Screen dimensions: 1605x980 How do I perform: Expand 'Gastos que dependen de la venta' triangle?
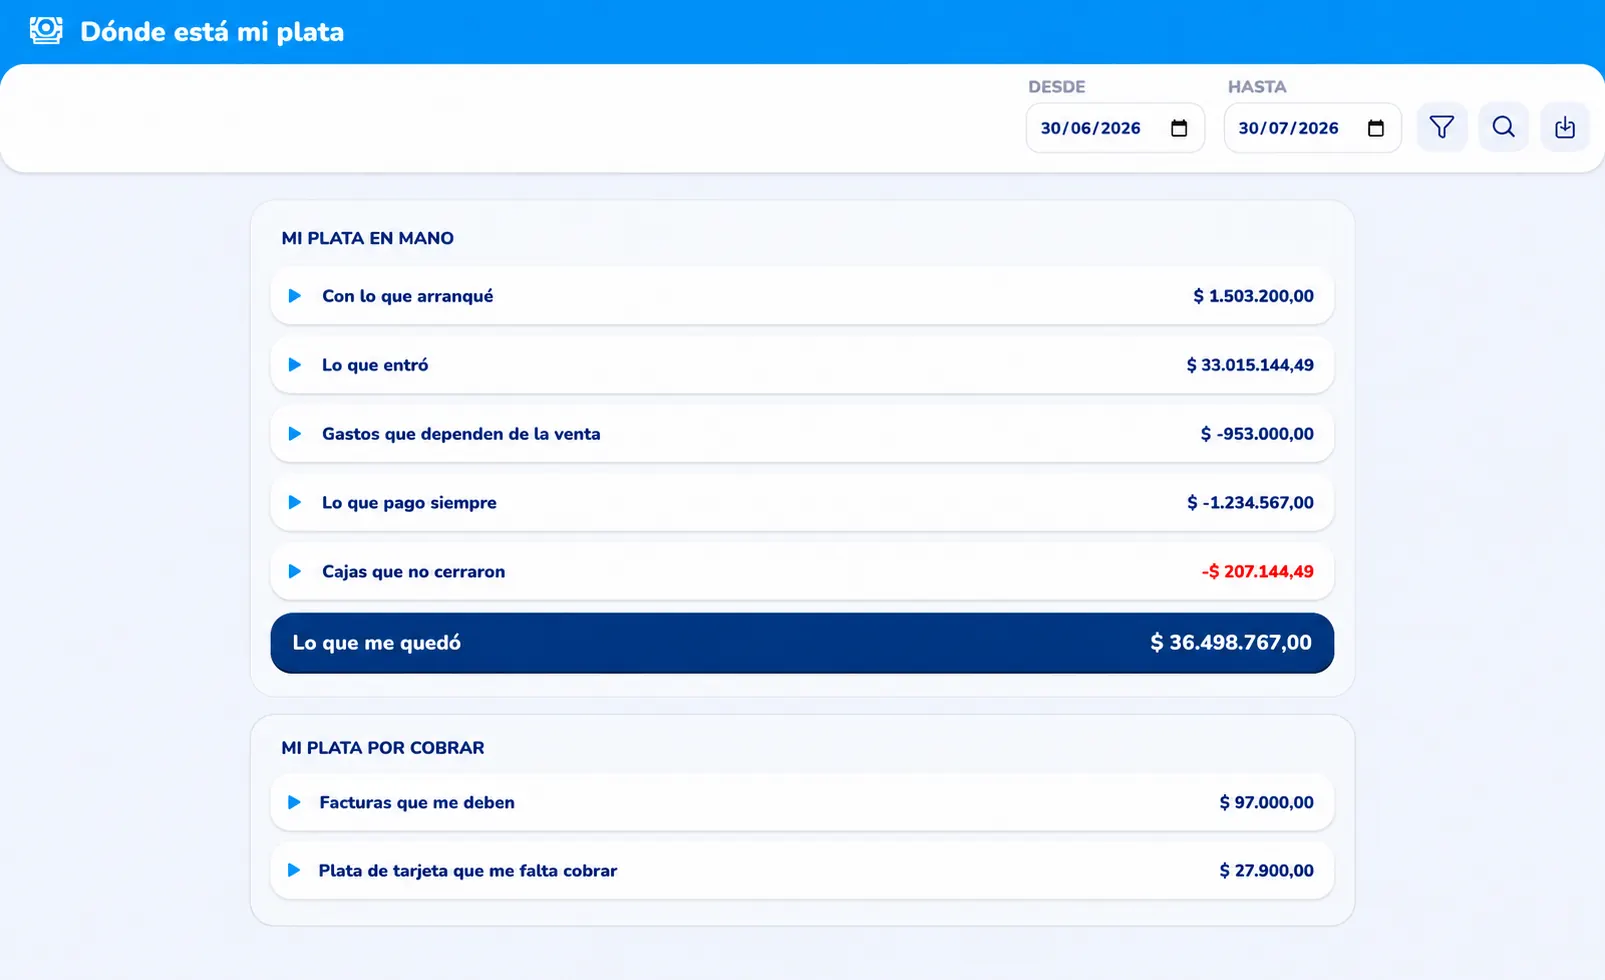(295, 434)
